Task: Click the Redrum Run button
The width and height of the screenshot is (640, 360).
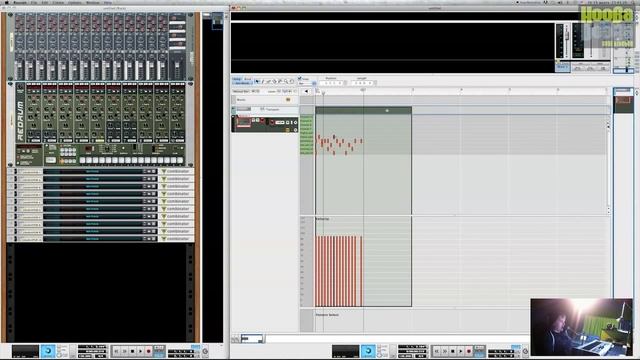Action: pos(51,160)
